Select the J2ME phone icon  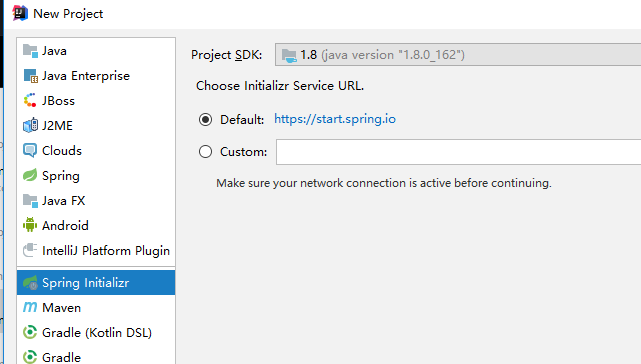click(30, 126)
